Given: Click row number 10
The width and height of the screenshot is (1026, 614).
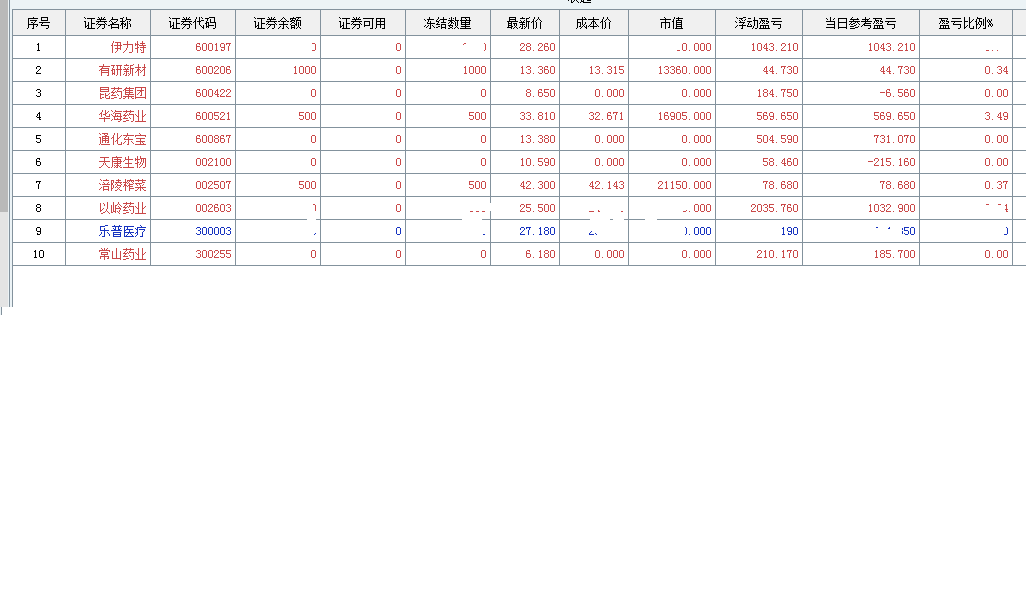Looking at the screenshot, I should (x=39, y=254).
